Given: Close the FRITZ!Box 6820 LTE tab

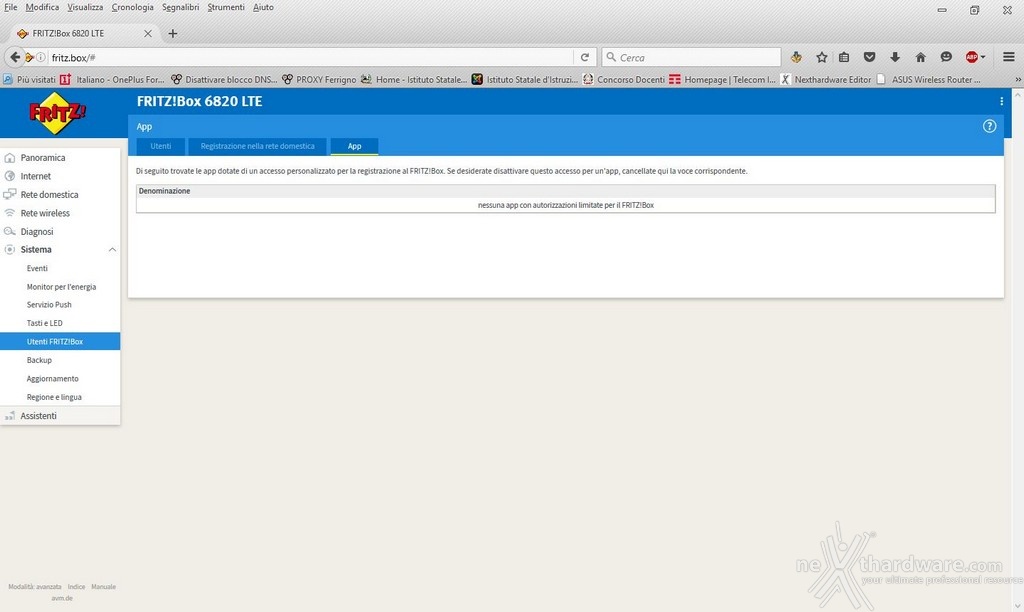Looking at the screenshot, I should (x=148, y=33).
